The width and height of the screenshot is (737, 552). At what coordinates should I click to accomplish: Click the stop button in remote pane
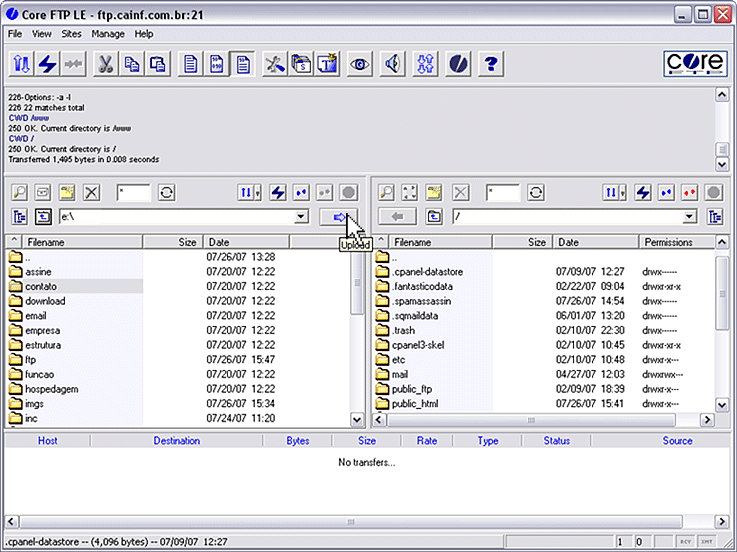(x=714, y=192)
